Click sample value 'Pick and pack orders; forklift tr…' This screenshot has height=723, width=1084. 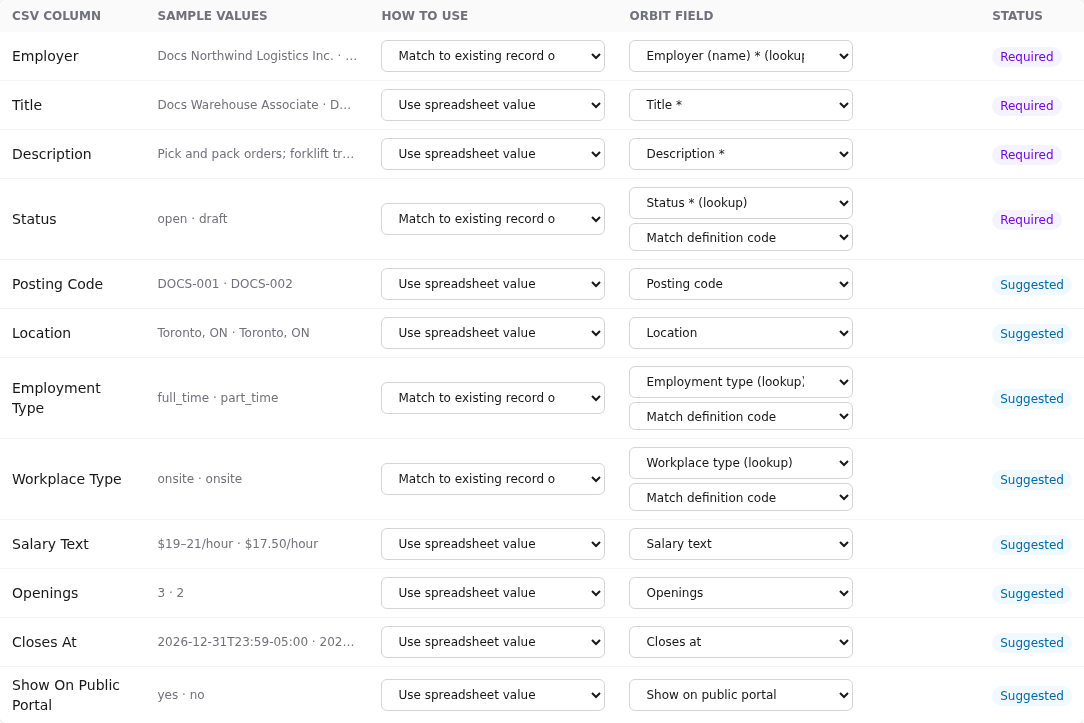[x=256, y=153]
